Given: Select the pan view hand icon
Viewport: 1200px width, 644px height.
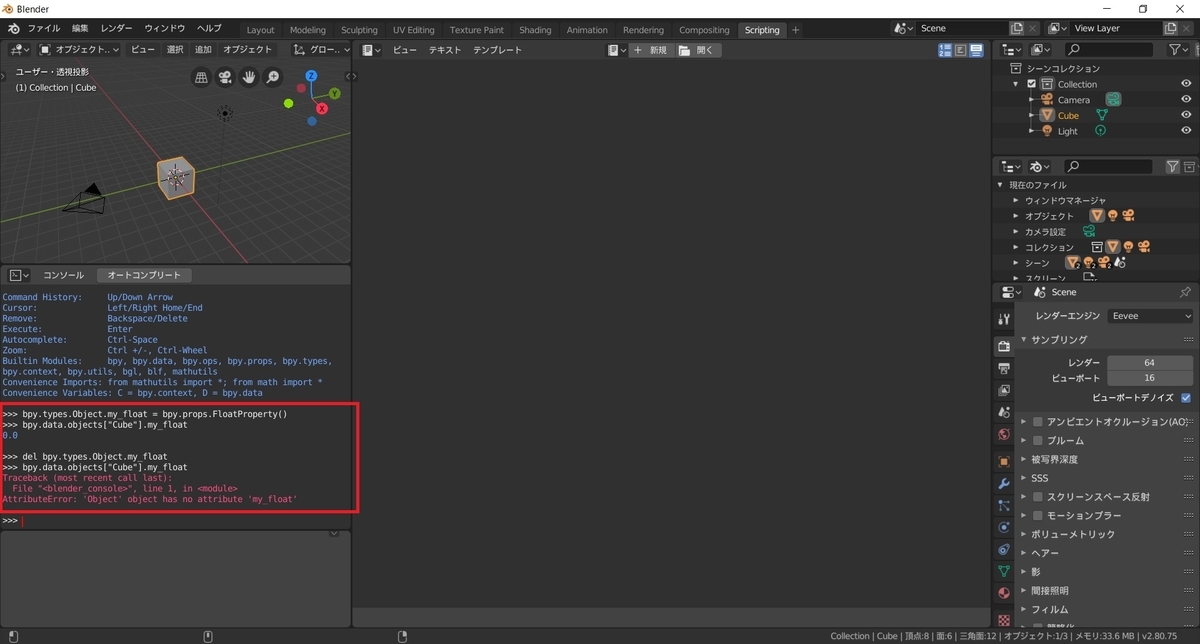Looking at the screenshot, I should [249, 77].
